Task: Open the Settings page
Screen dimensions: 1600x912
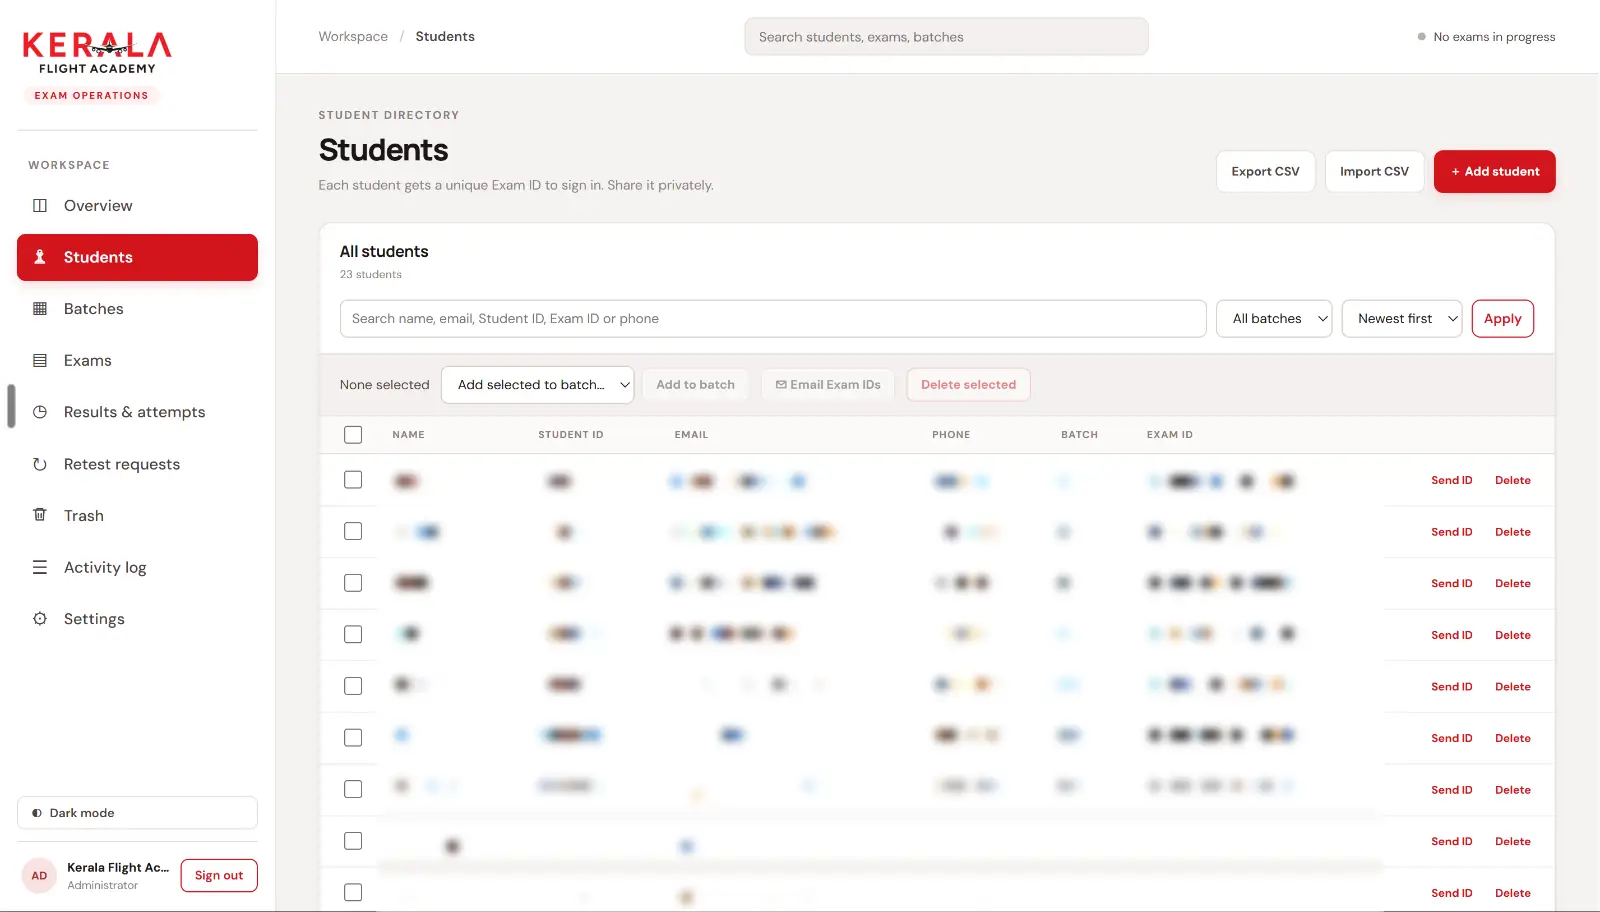Action: pos(137,619)
